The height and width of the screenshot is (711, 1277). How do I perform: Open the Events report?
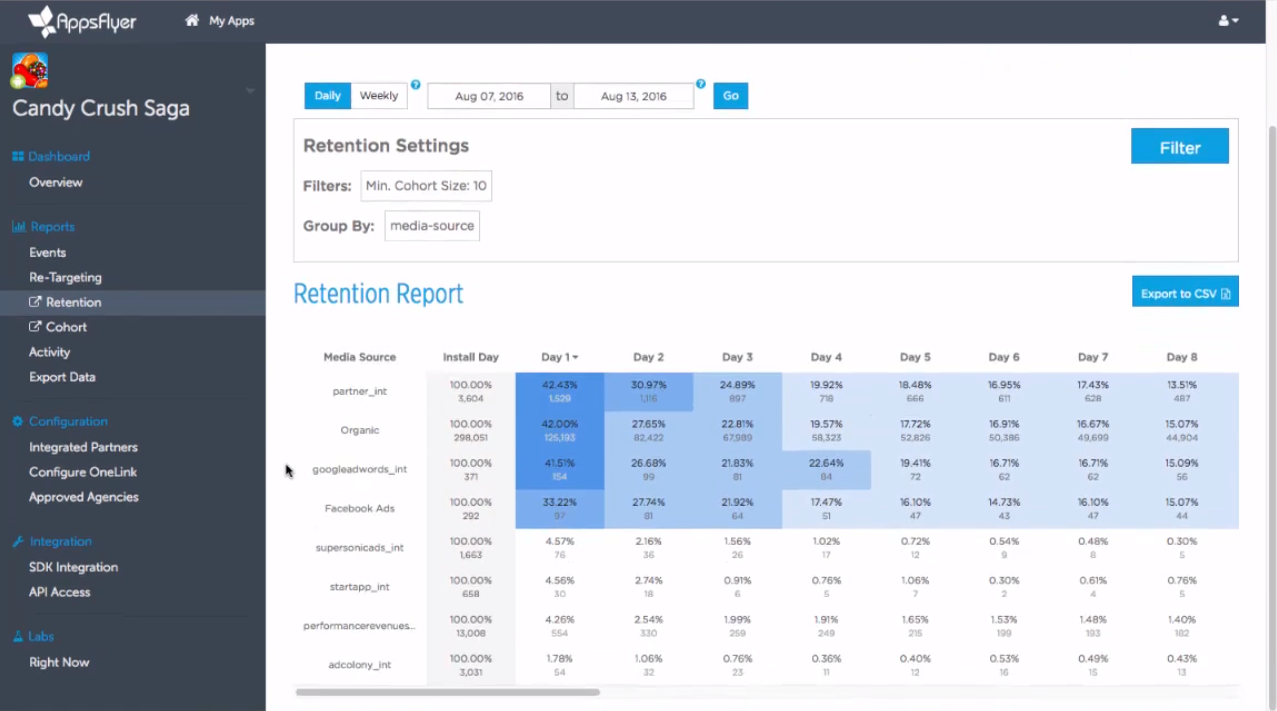point(47,253)
